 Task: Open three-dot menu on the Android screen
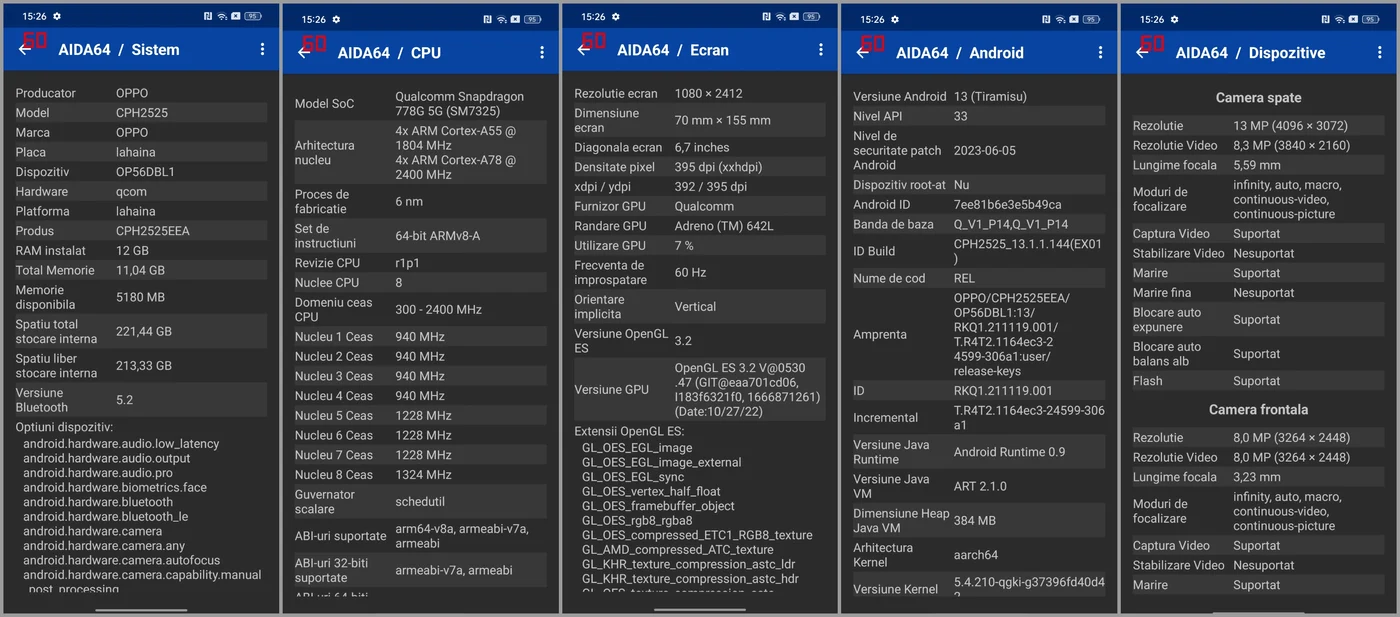click(1100, 52)
